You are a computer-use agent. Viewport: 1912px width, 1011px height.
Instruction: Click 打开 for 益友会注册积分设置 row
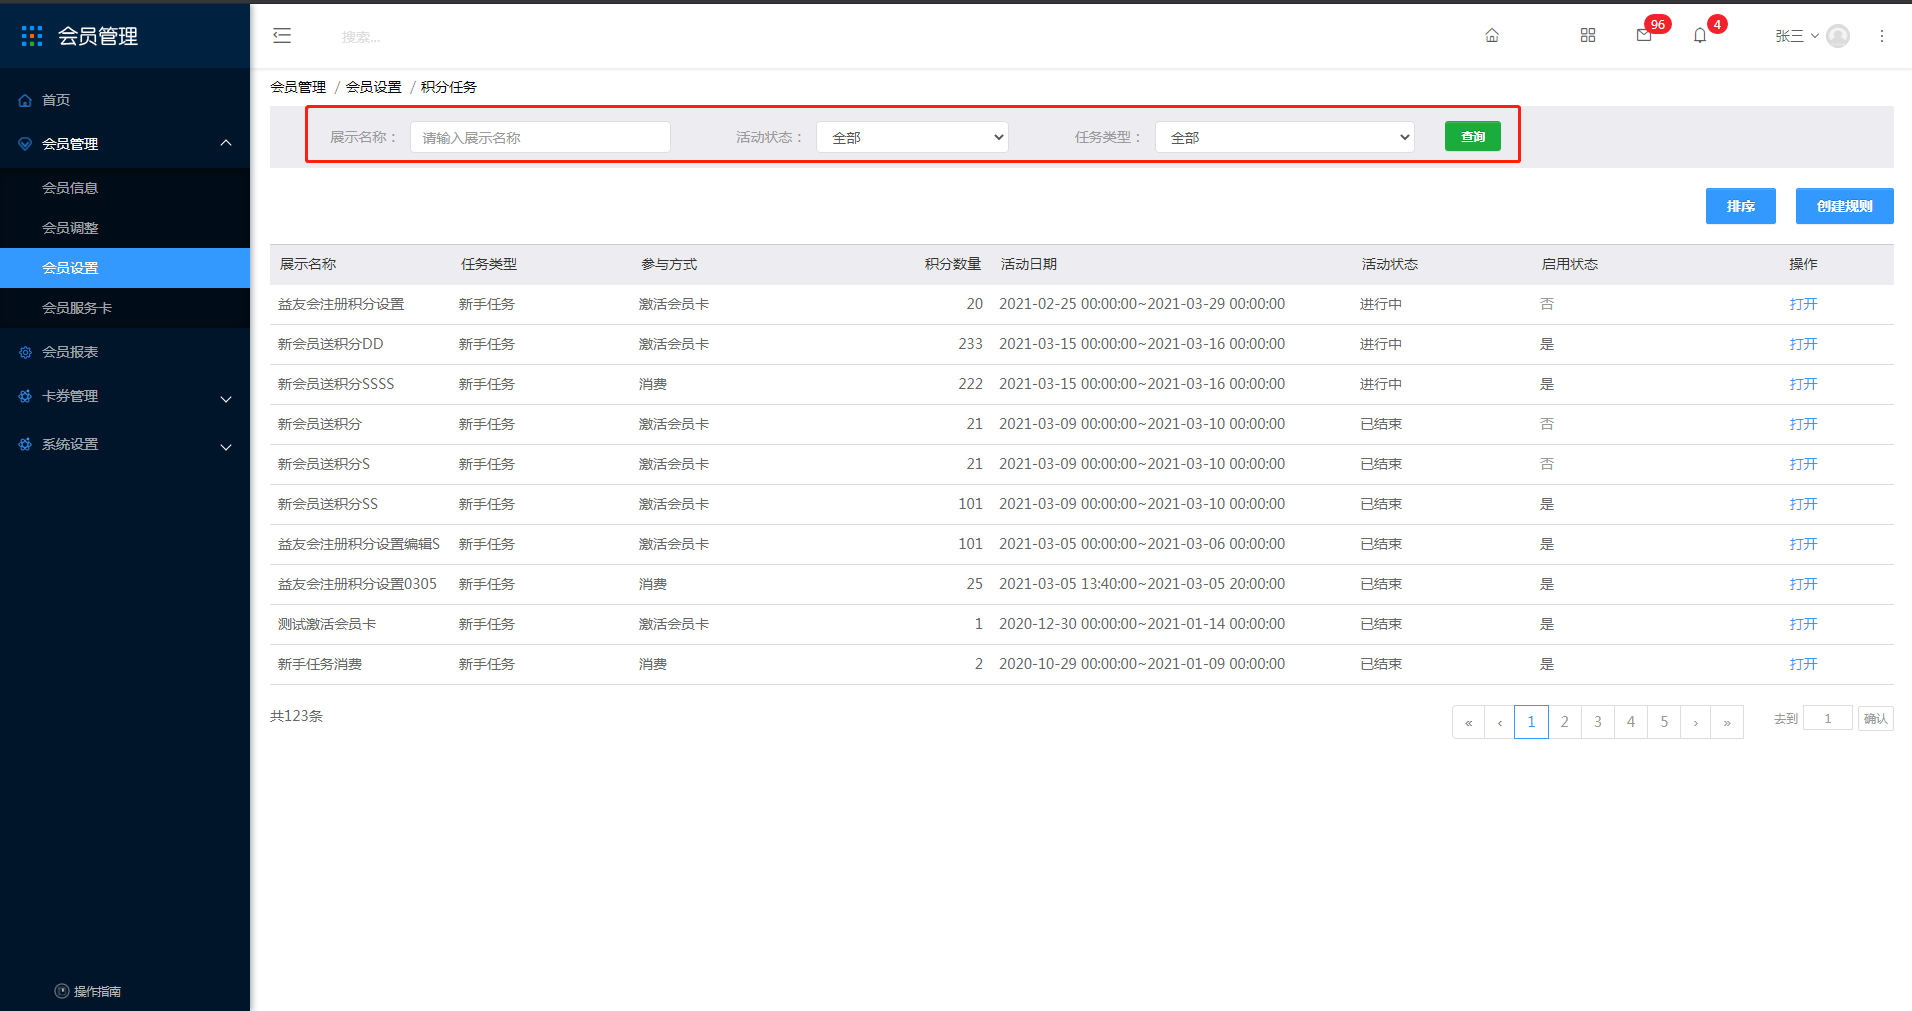pyautogui.click(x=1803, y=304)
